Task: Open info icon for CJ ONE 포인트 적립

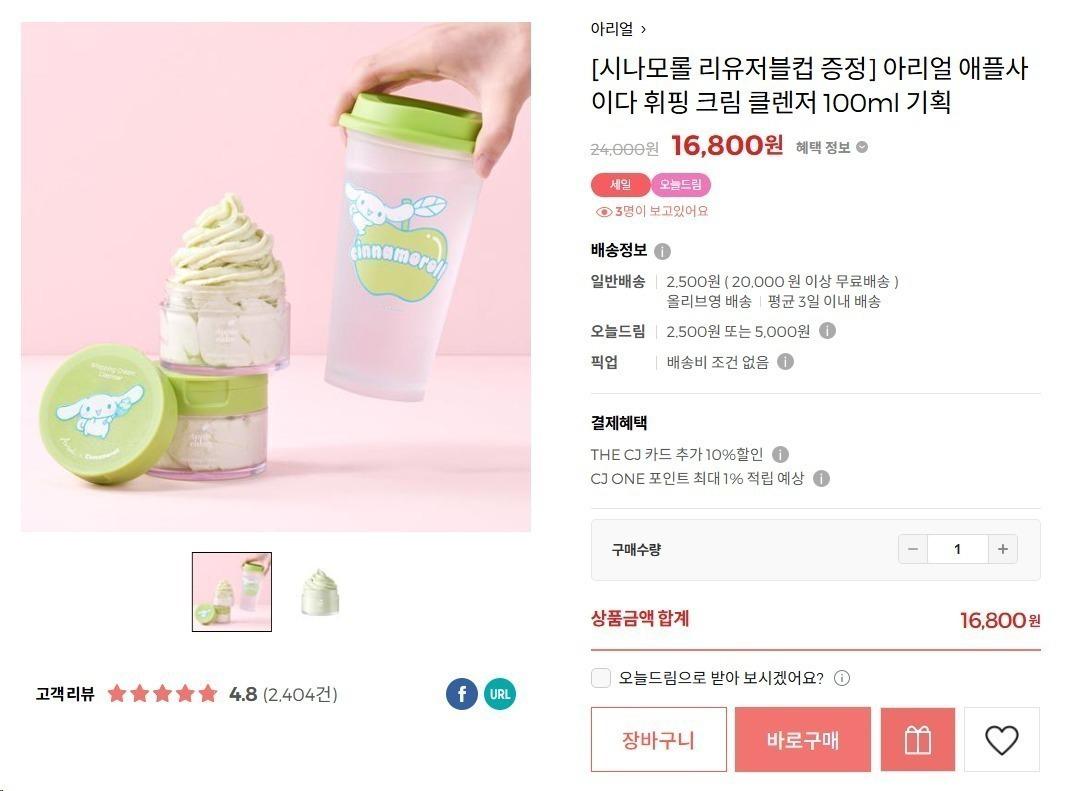Action: click(821, 478)
